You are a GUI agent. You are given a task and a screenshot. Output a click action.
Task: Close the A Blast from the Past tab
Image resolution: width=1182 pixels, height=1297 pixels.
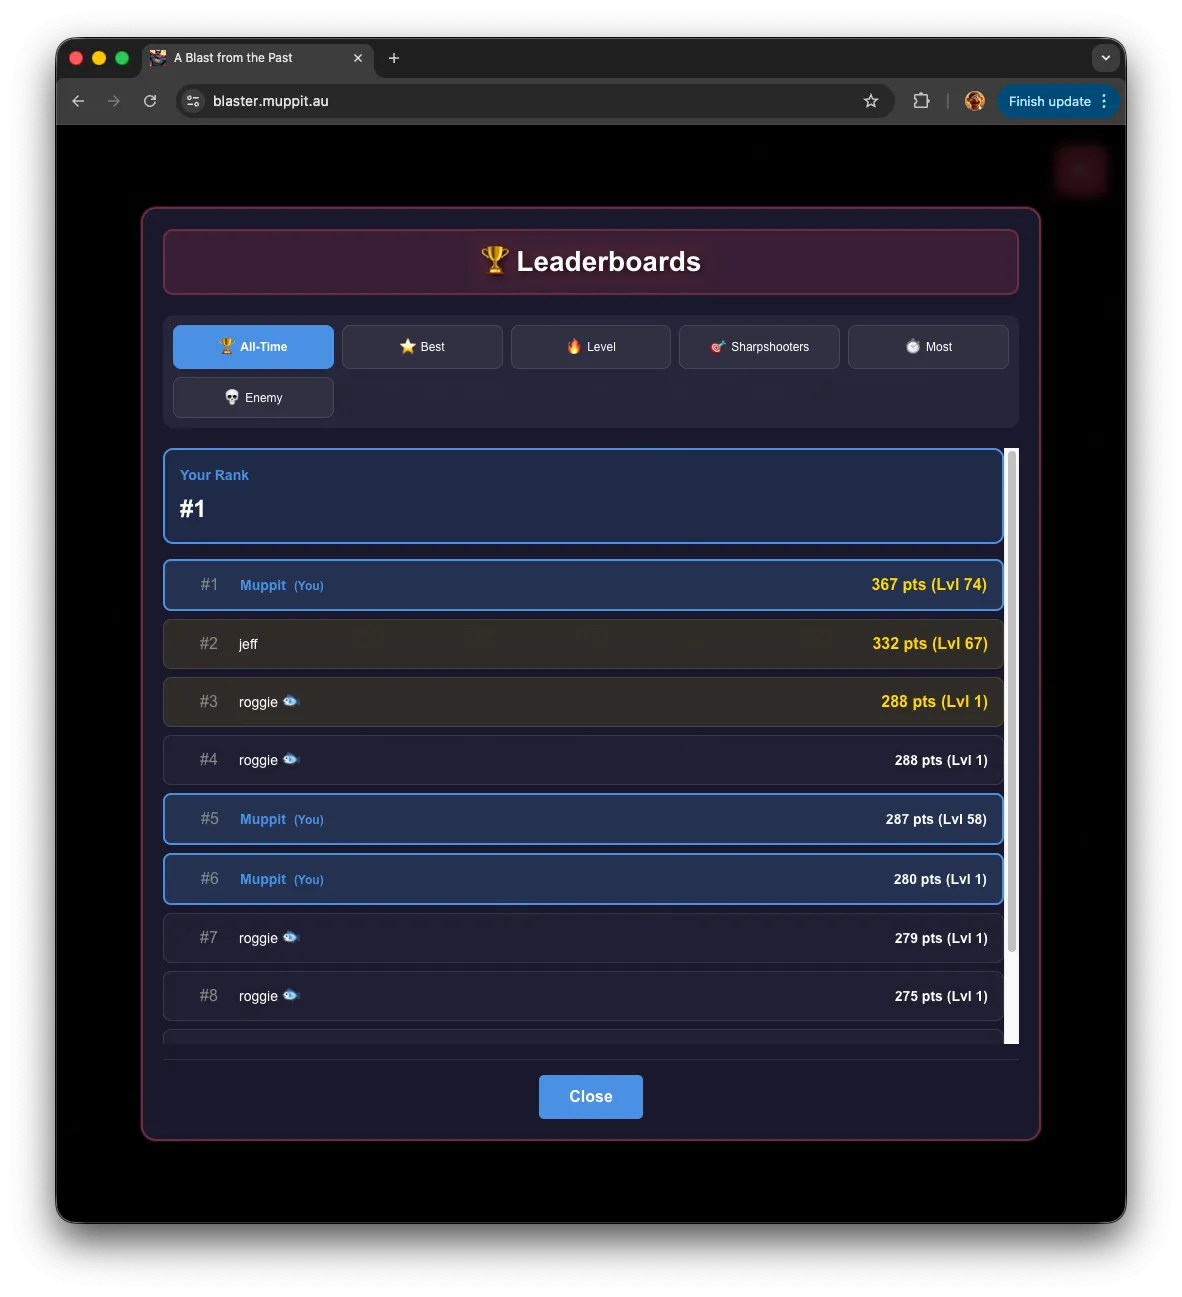click(358, 58)
